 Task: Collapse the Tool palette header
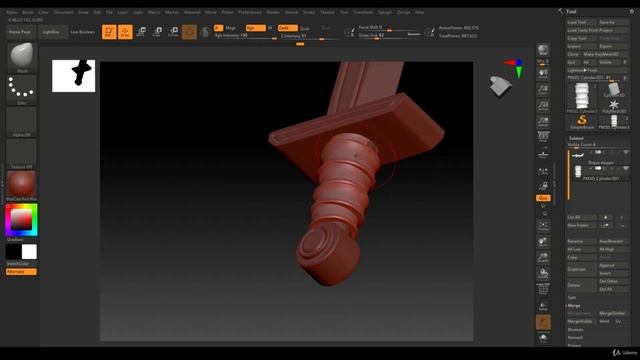click(x=571, y=11)
